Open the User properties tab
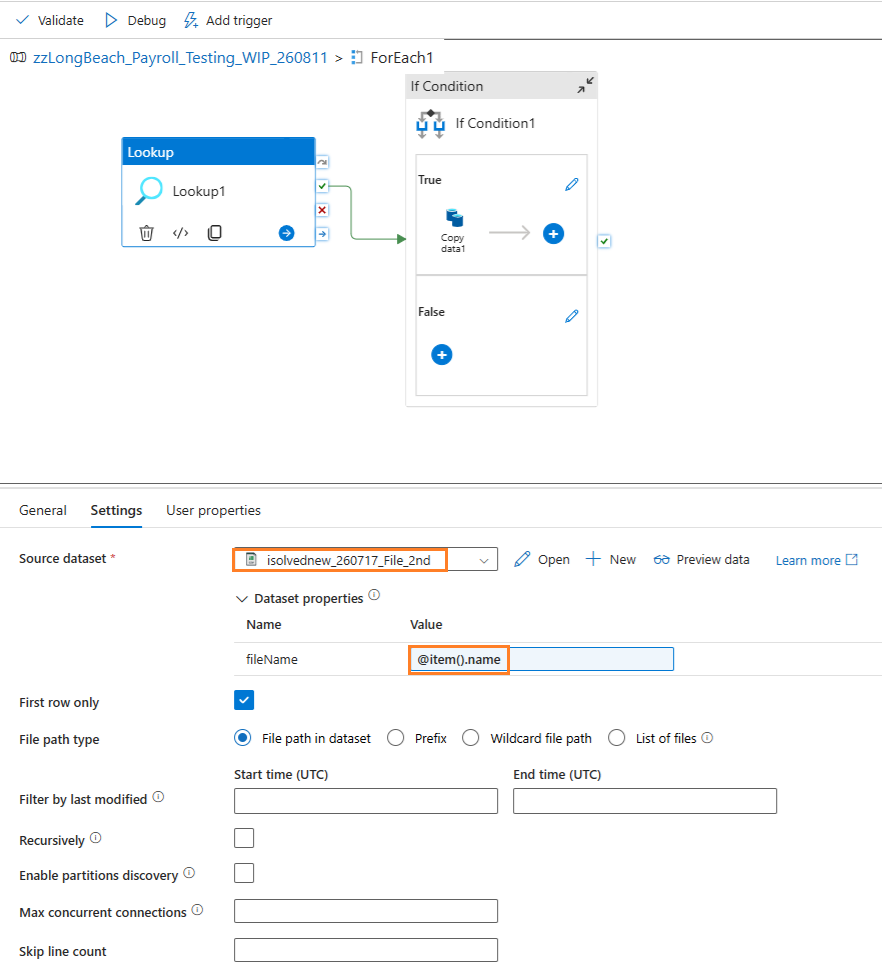 click(213, 510)
